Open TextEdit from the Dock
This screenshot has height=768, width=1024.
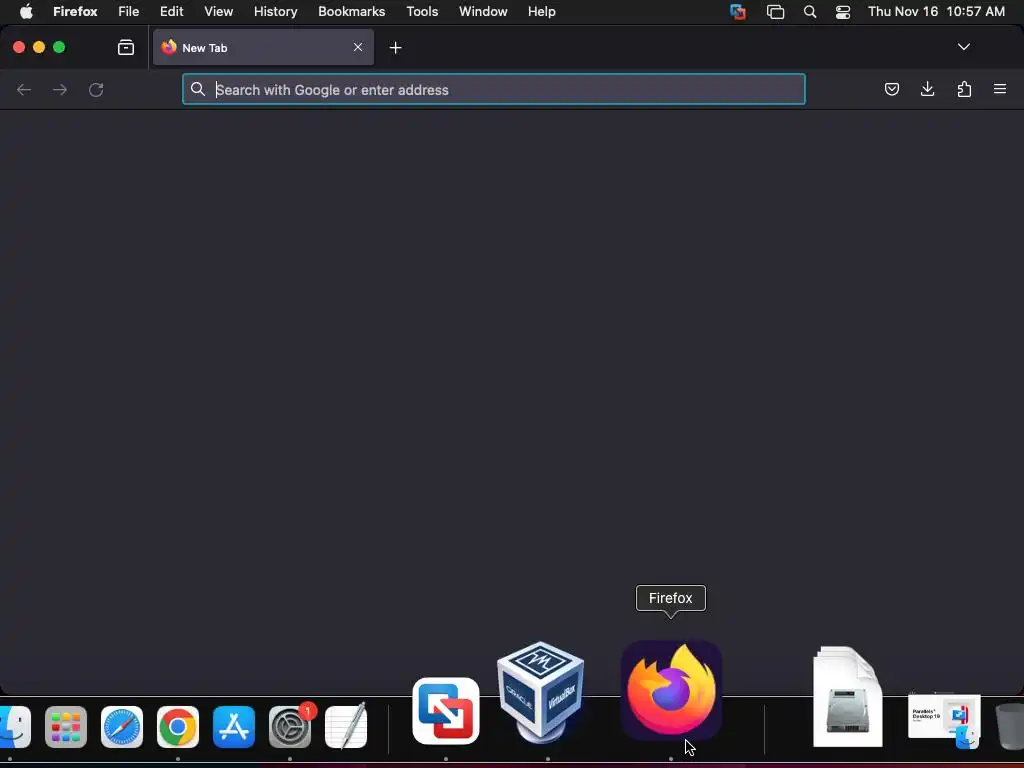click(x=346, y=726)
